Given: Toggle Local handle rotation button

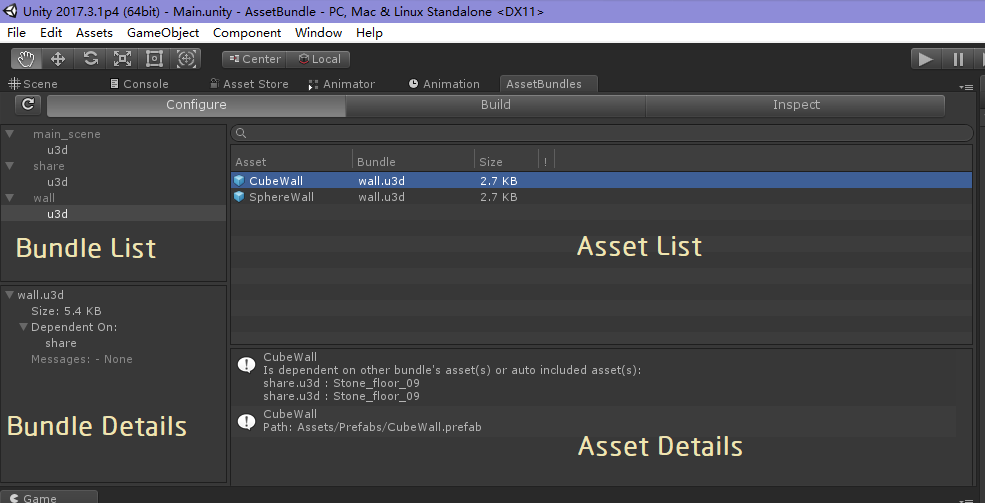Looking at the screenshot, I should 318,59.
